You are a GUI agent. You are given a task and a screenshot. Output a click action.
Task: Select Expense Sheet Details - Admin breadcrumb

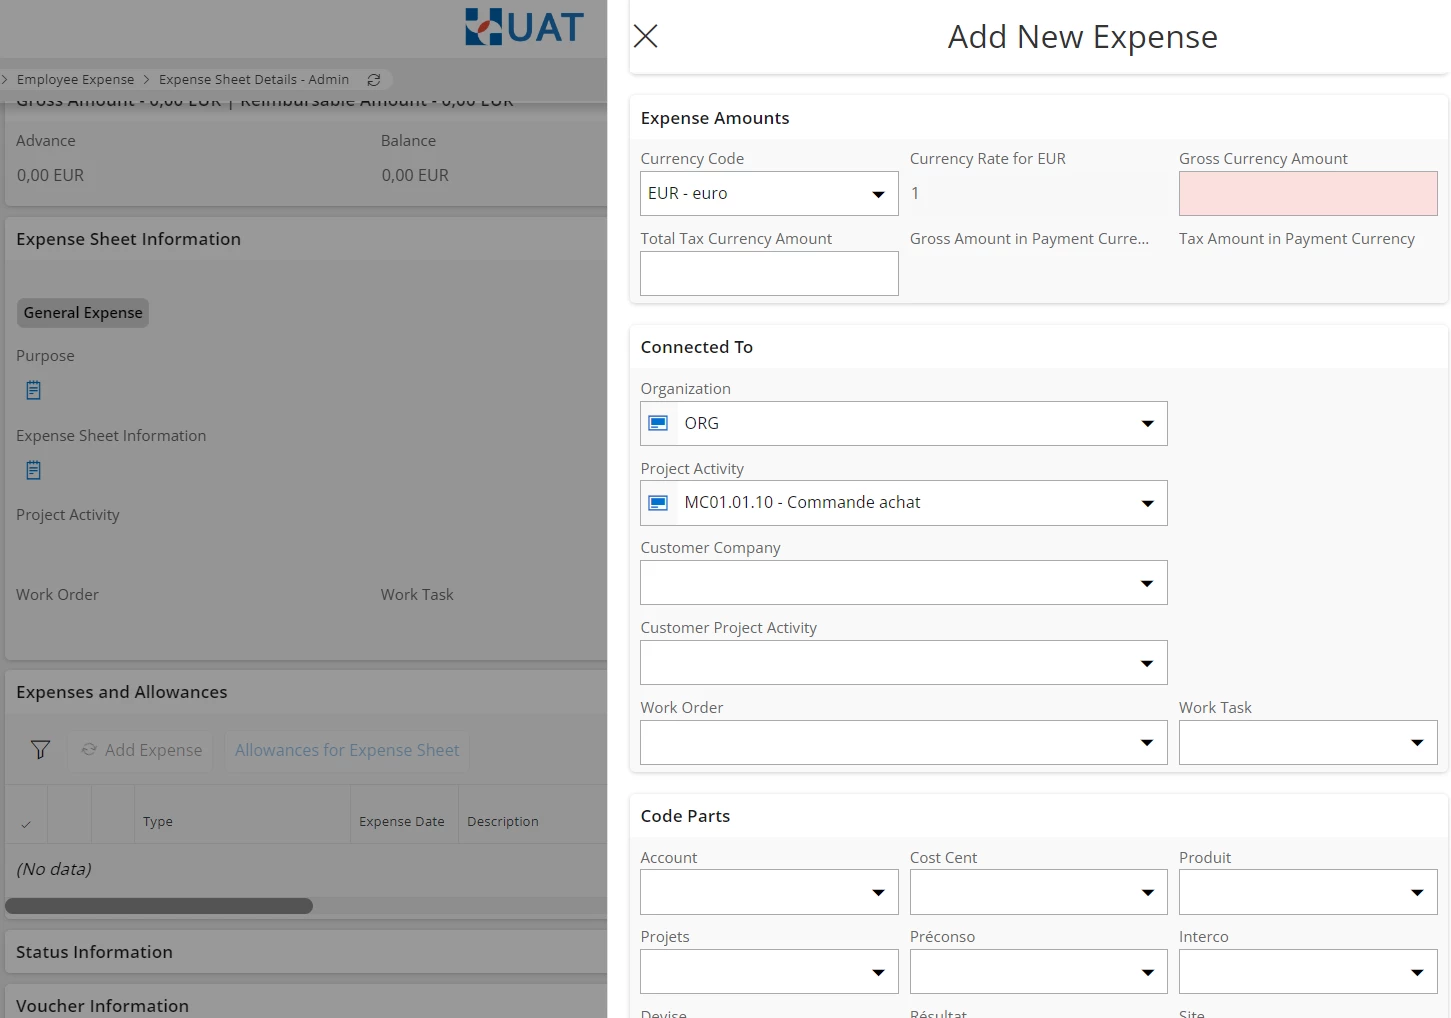[253, 80]
